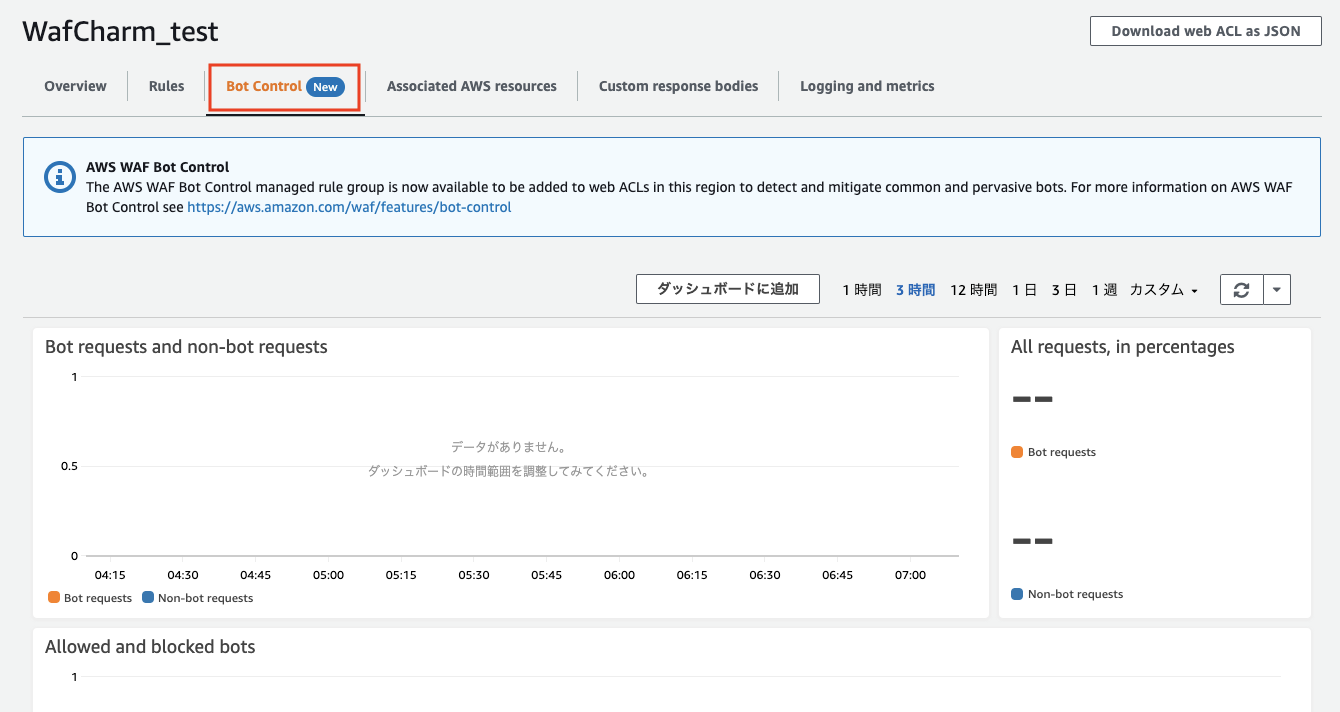Open the aws.amazon.com bot-control link
Viewport: 1340px width, 712px height.
pyautogui.click(x=349, y=207)
